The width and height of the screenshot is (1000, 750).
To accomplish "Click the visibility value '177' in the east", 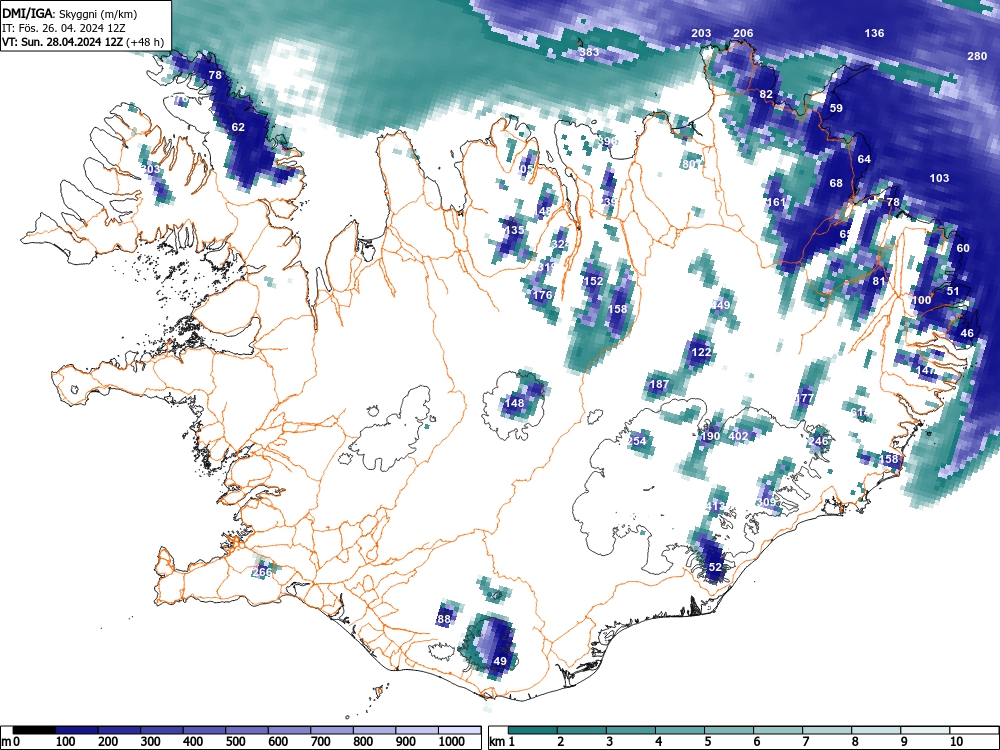I will click(x=804, y=399).
